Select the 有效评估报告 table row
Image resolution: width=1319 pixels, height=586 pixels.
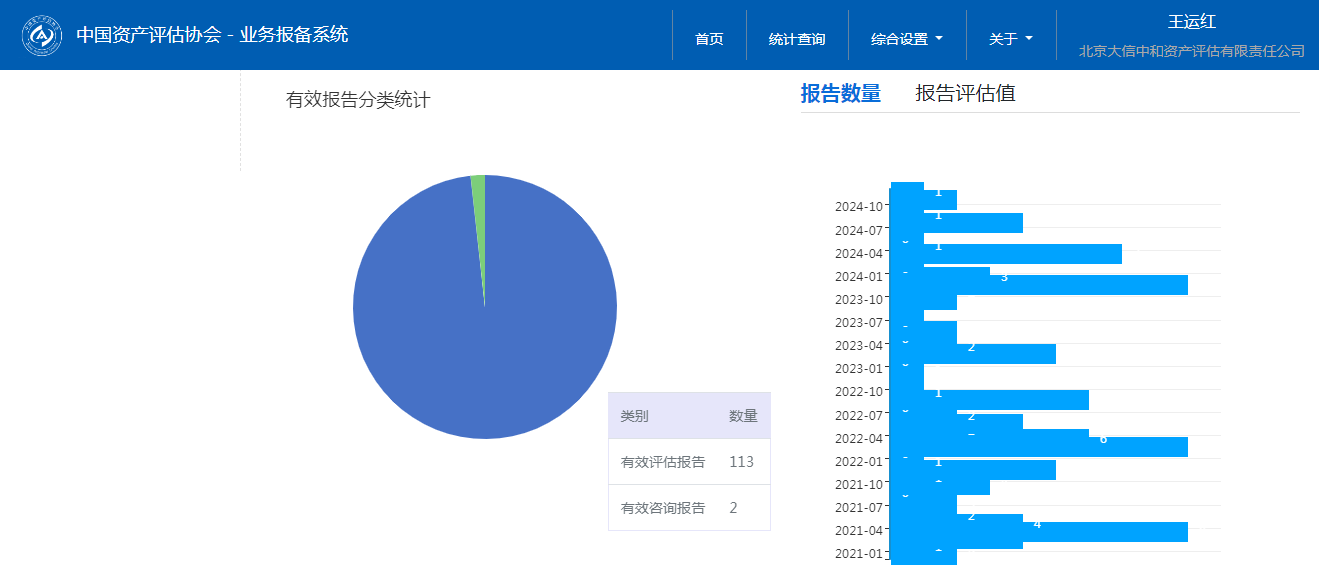click(688, 462)
